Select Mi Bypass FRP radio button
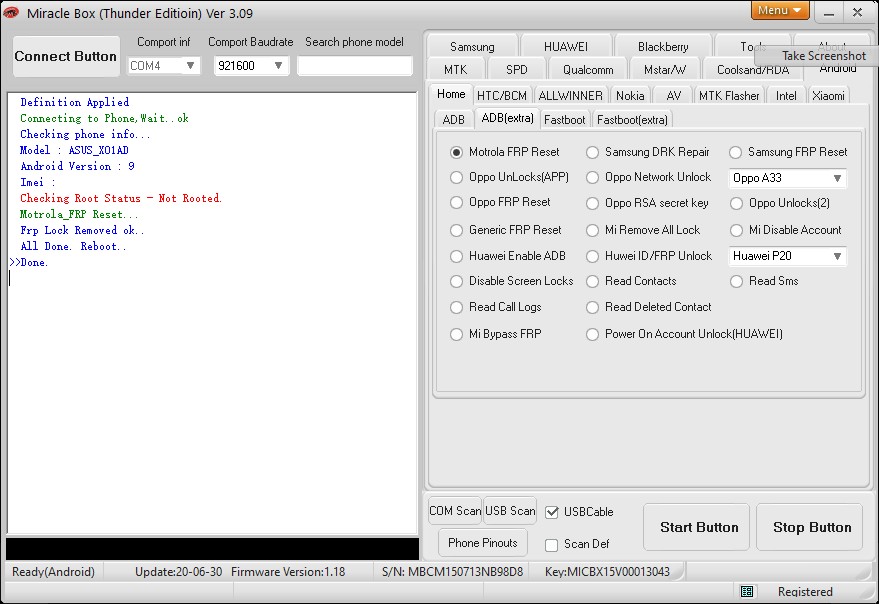This screenshot has height=604, width=879. tap(456, 334)
